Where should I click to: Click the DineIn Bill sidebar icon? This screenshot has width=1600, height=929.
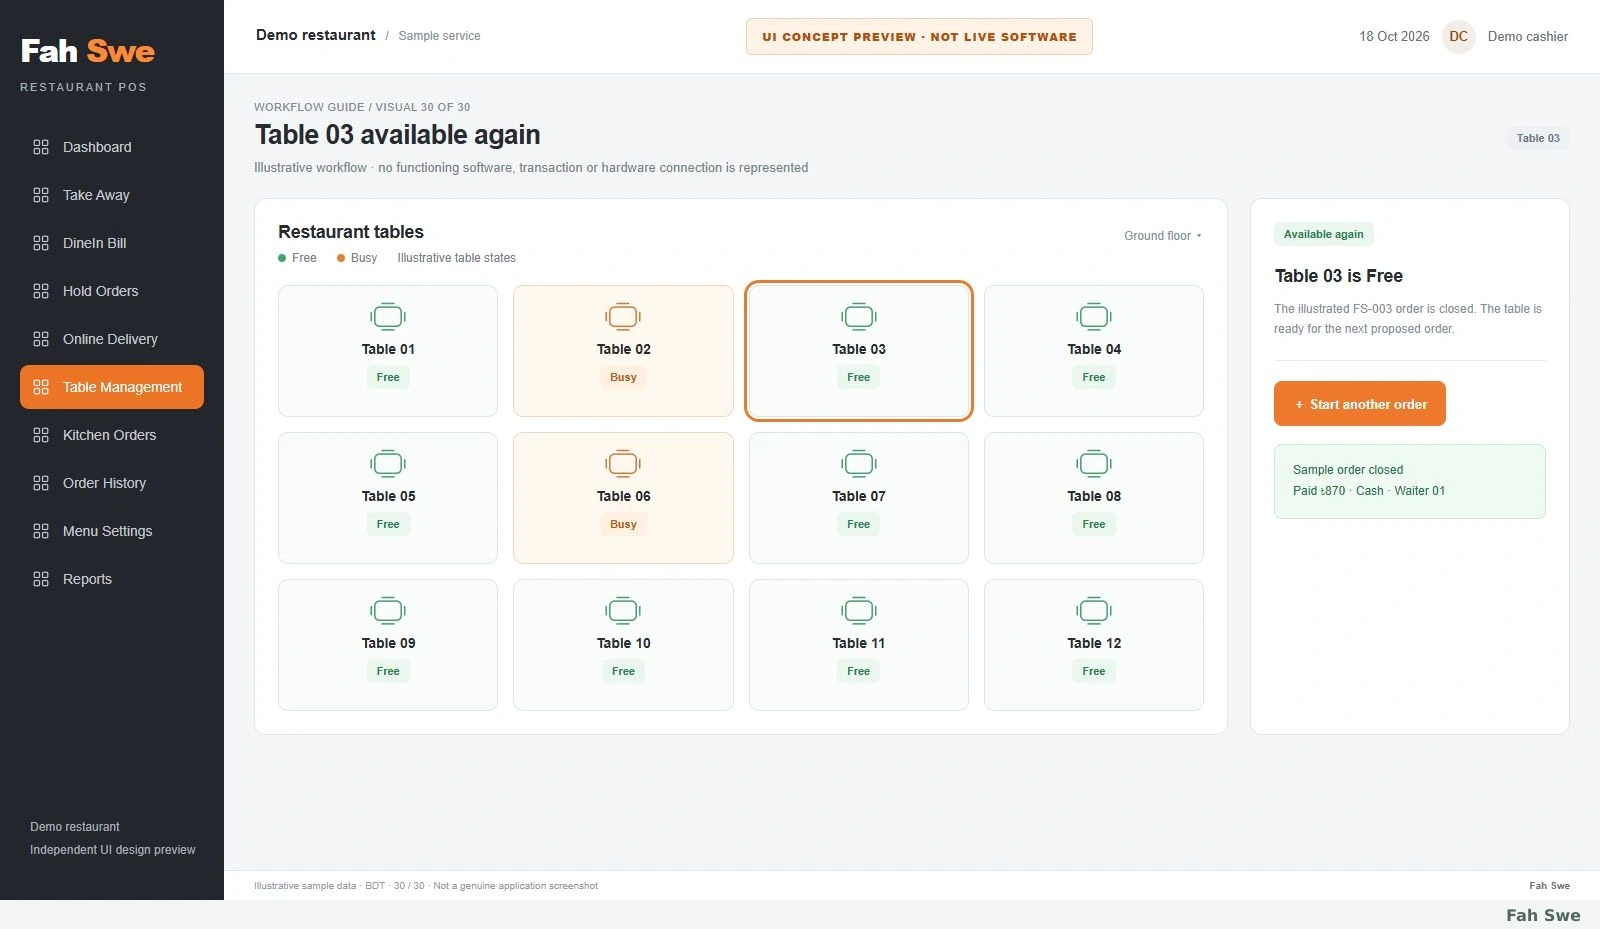click(x=41, y=243)
